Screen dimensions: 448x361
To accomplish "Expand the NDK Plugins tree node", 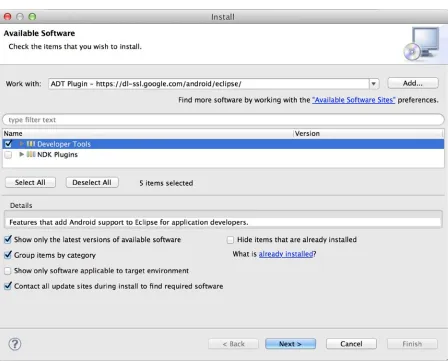I will [x=21, y=154].
